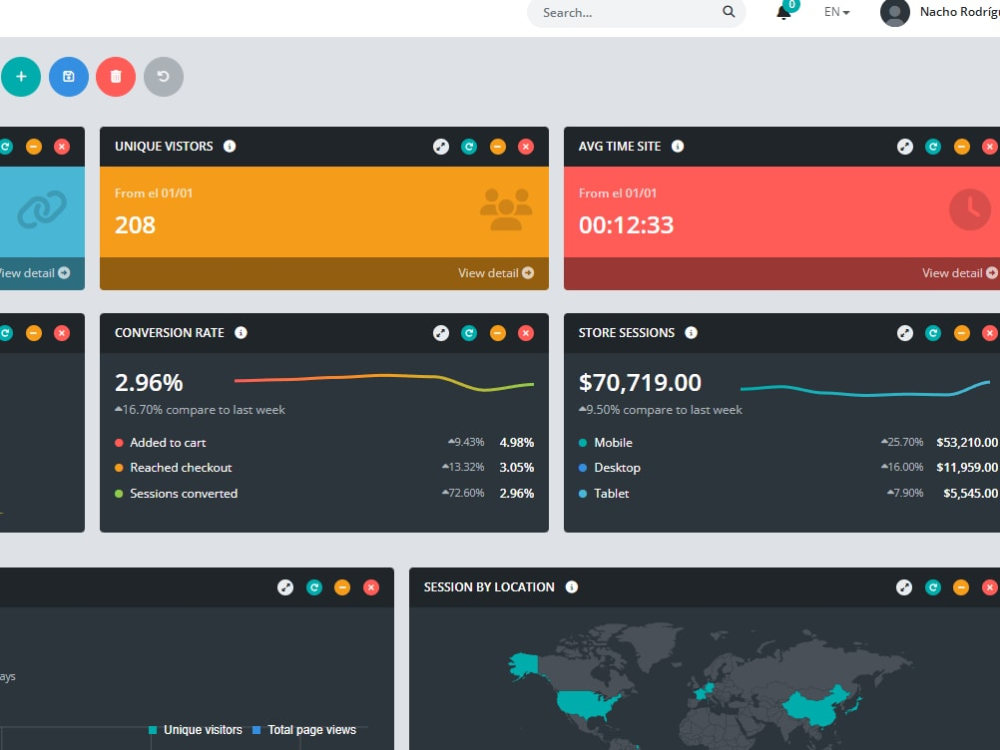Screen dimensions: 1000x750
Task: Select the Sessions converted row
Action: tap(324, 493)
